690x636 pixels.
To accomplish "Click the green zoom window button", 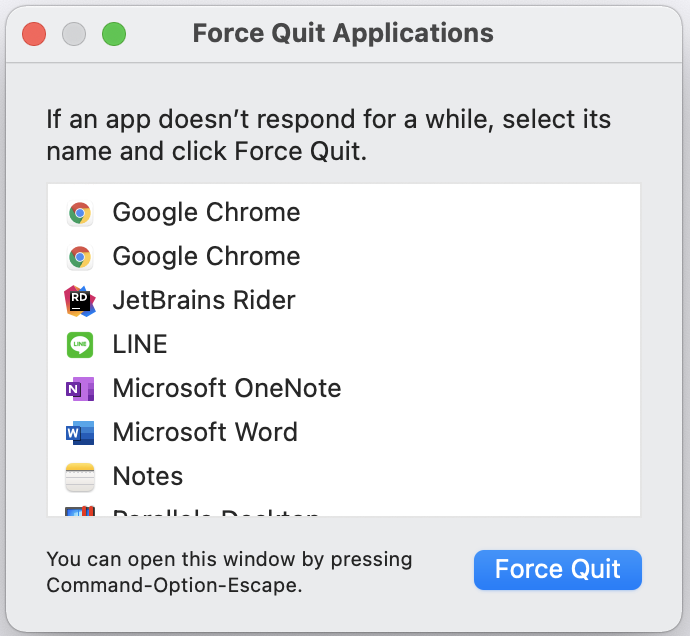I will point(114,33).
